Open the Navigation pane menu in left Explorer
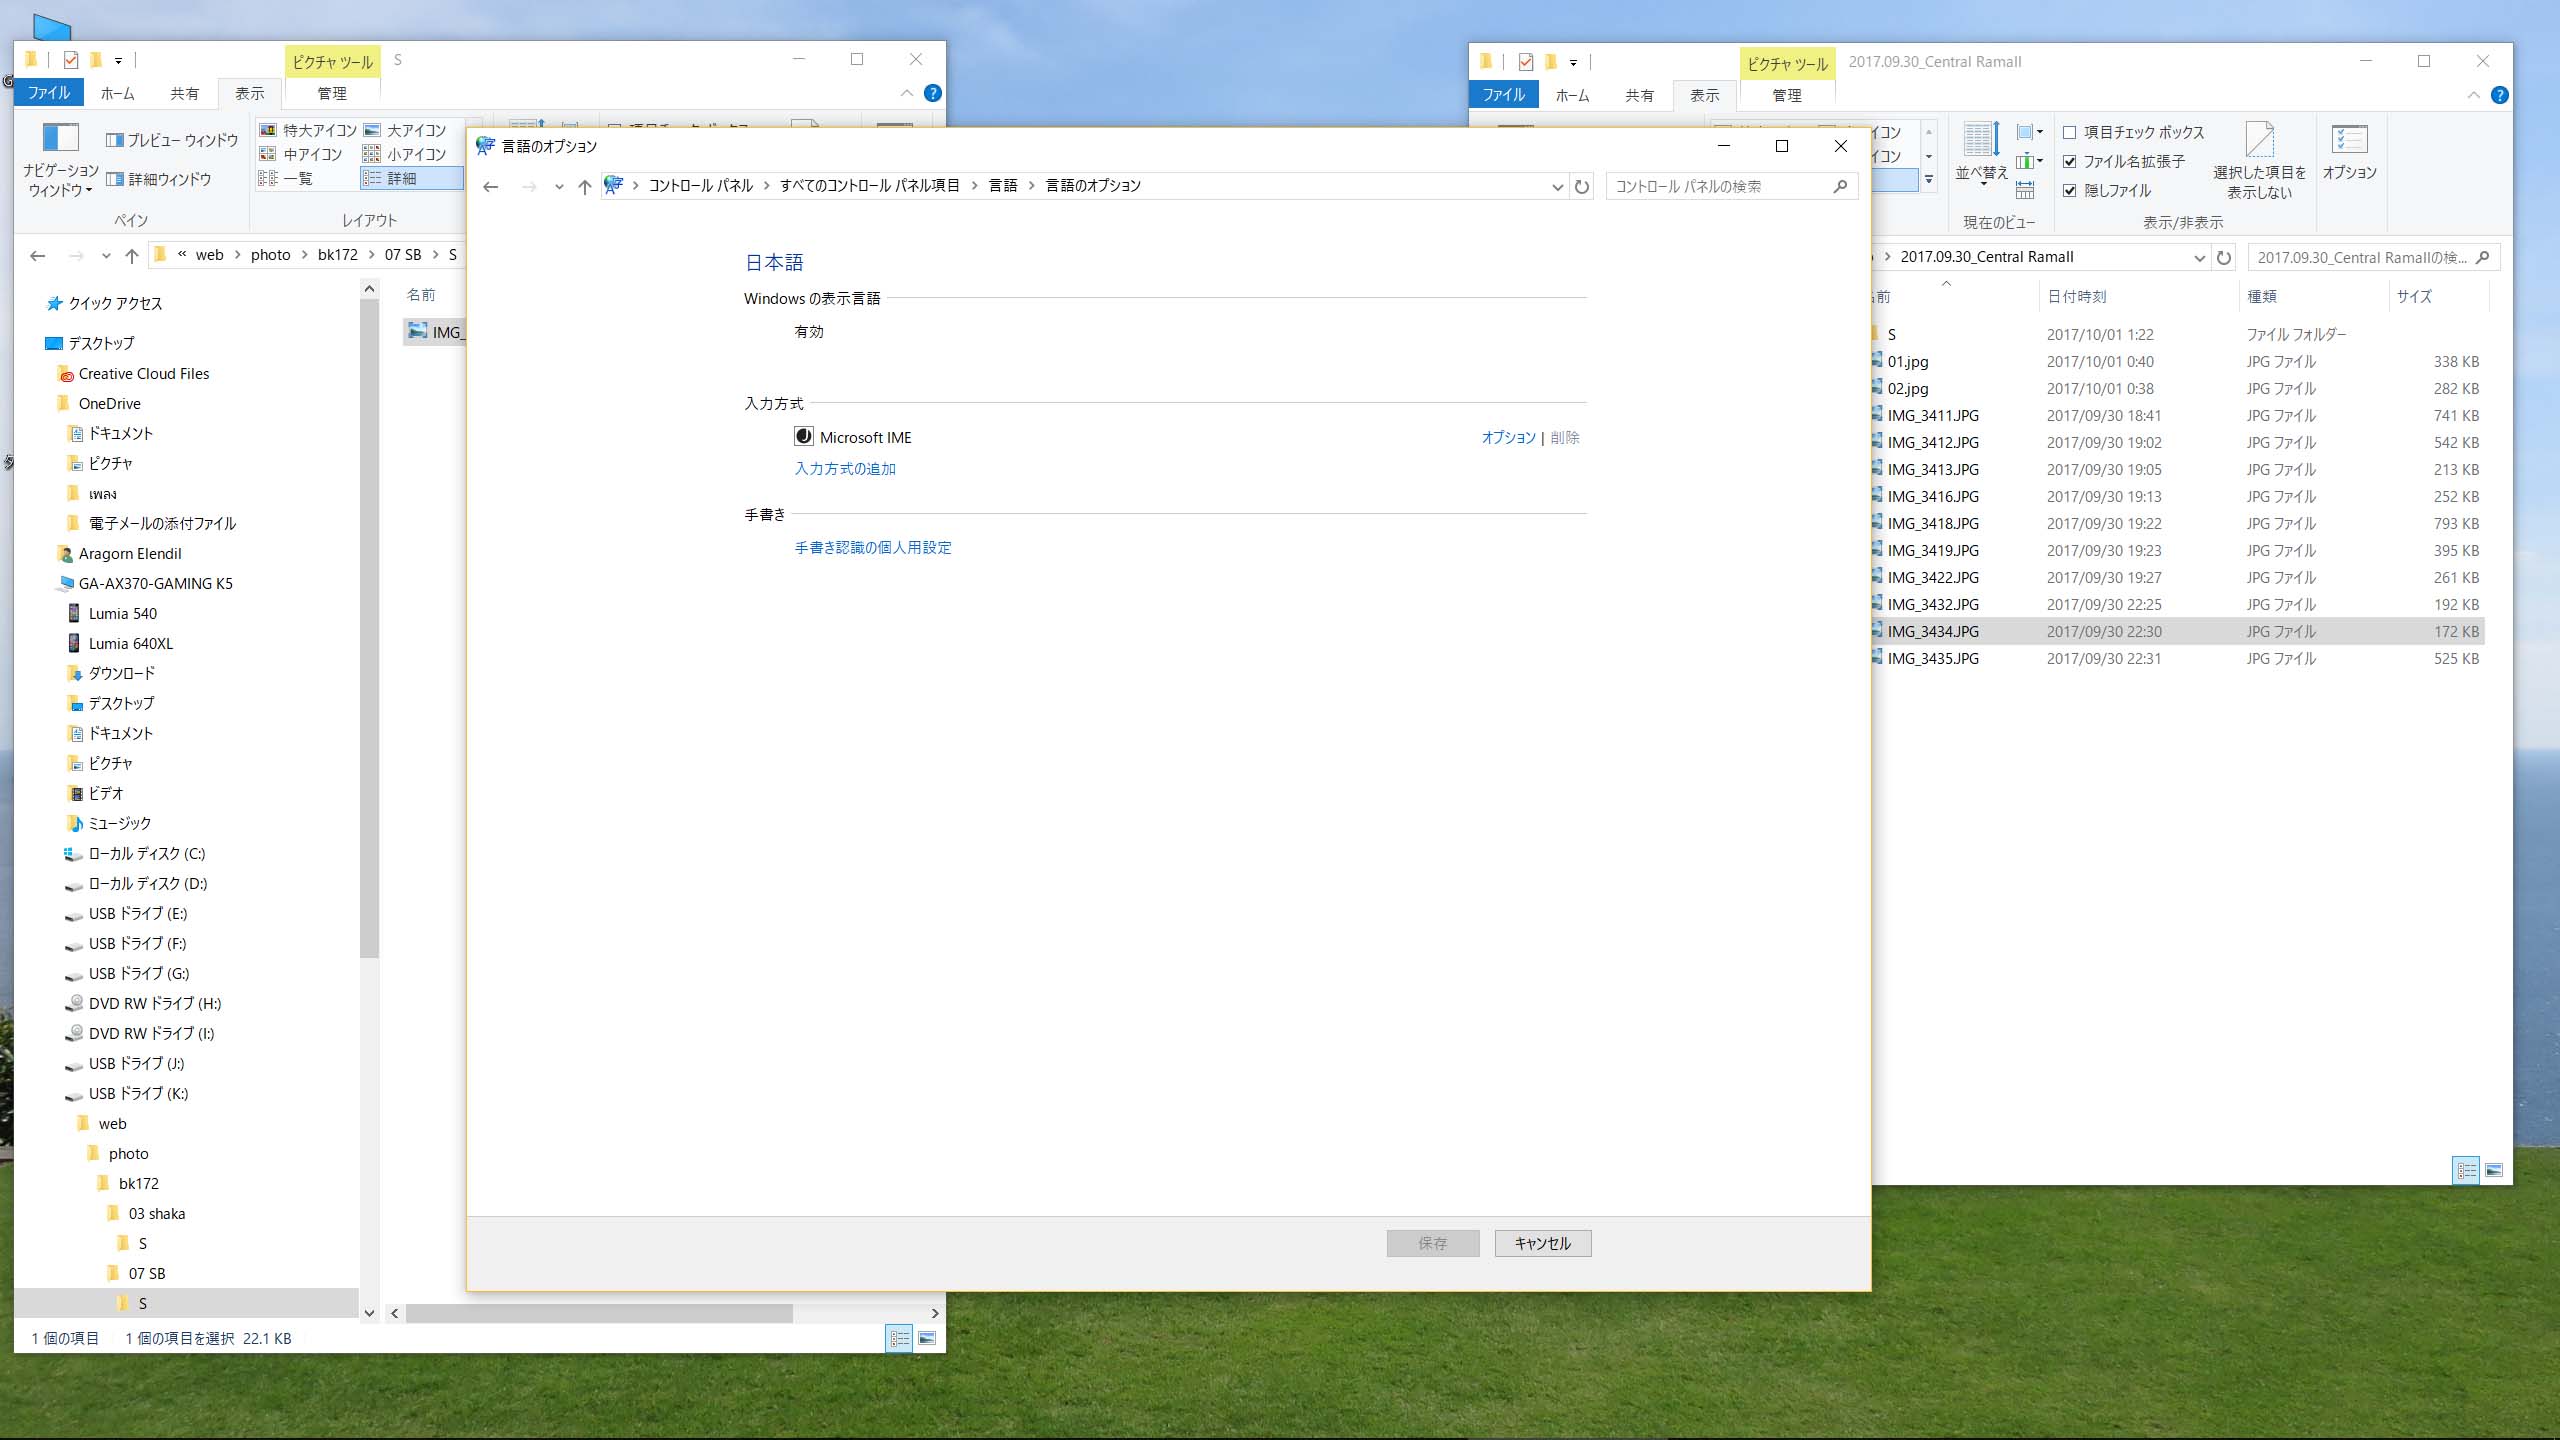 click(x=60, y=160)
